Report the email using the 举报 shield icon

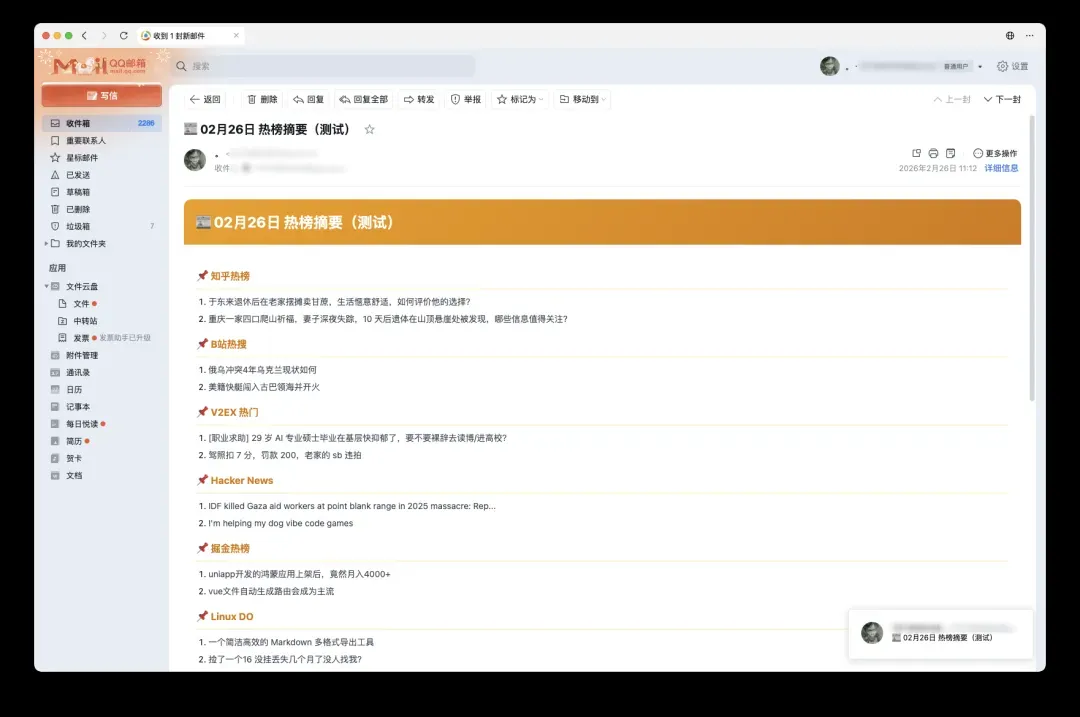point(465,100)
